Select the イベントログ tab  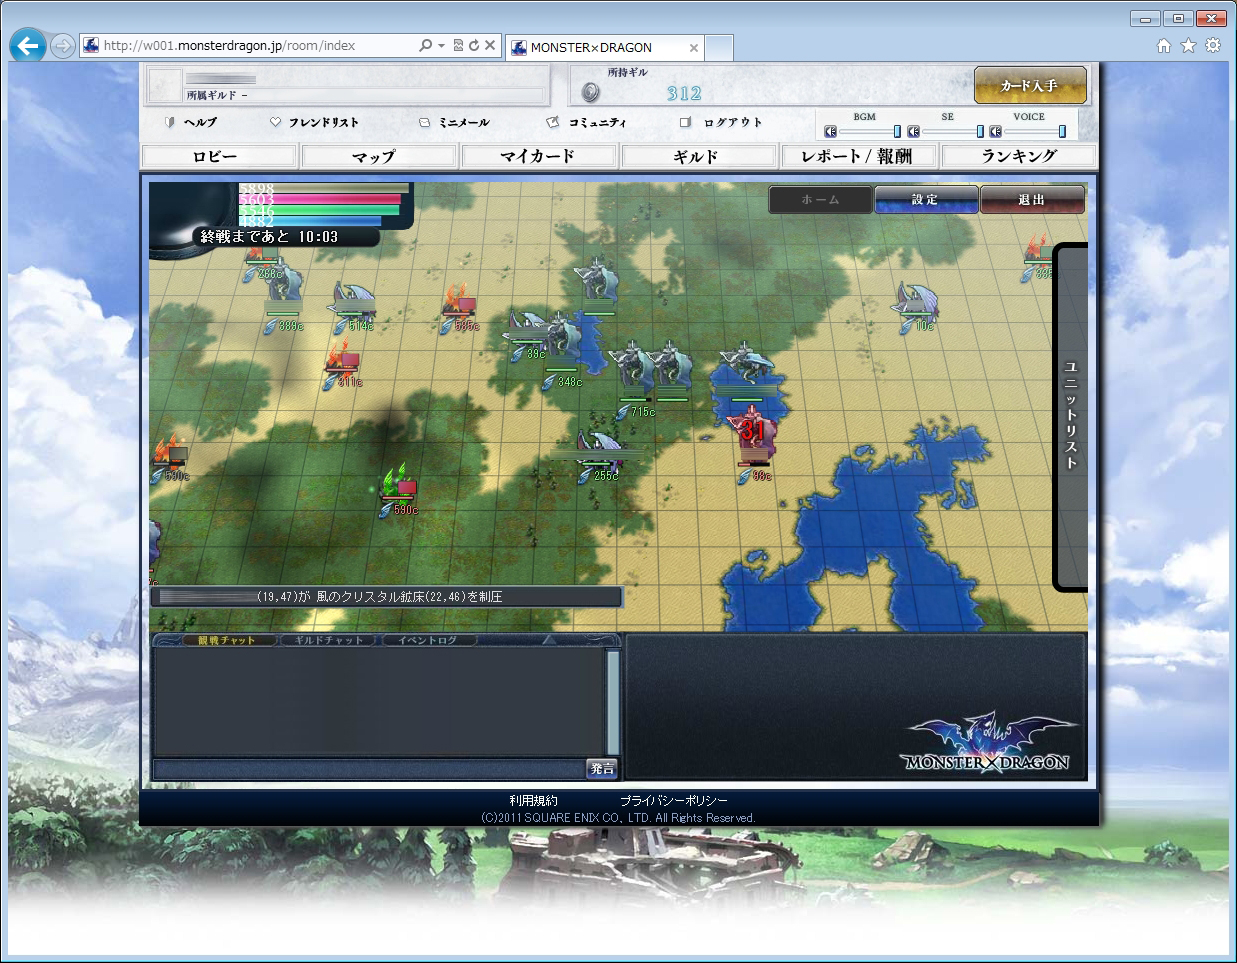point(428,640)
